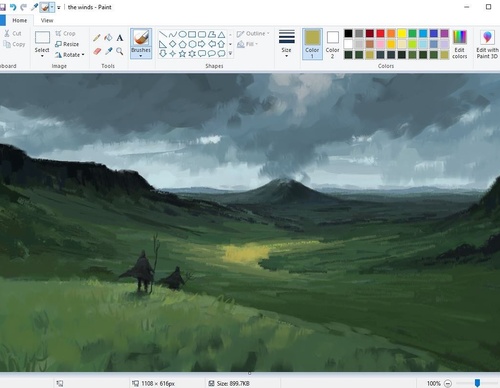The height and width of the screenshot is (388, 500).
Task: Choose the Up arrow shape
Action: pos(221,44)
